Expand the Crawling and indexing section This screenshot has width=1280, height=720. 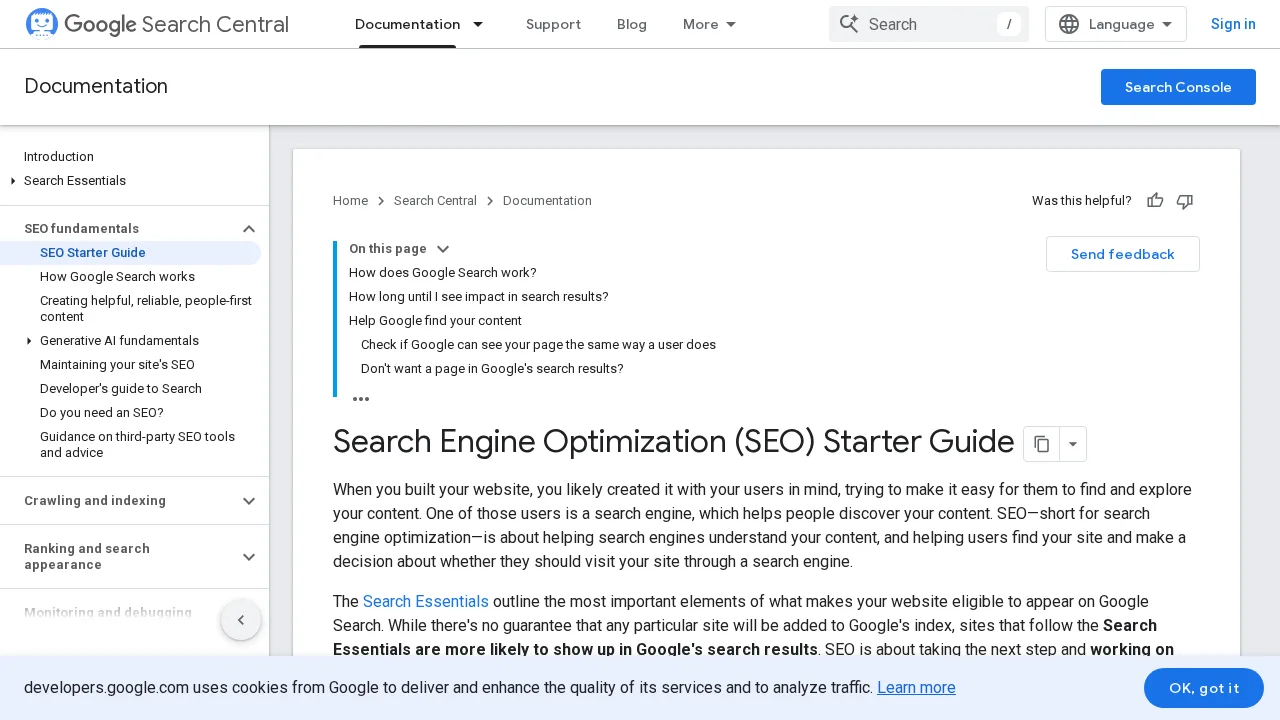coord(249,501)
